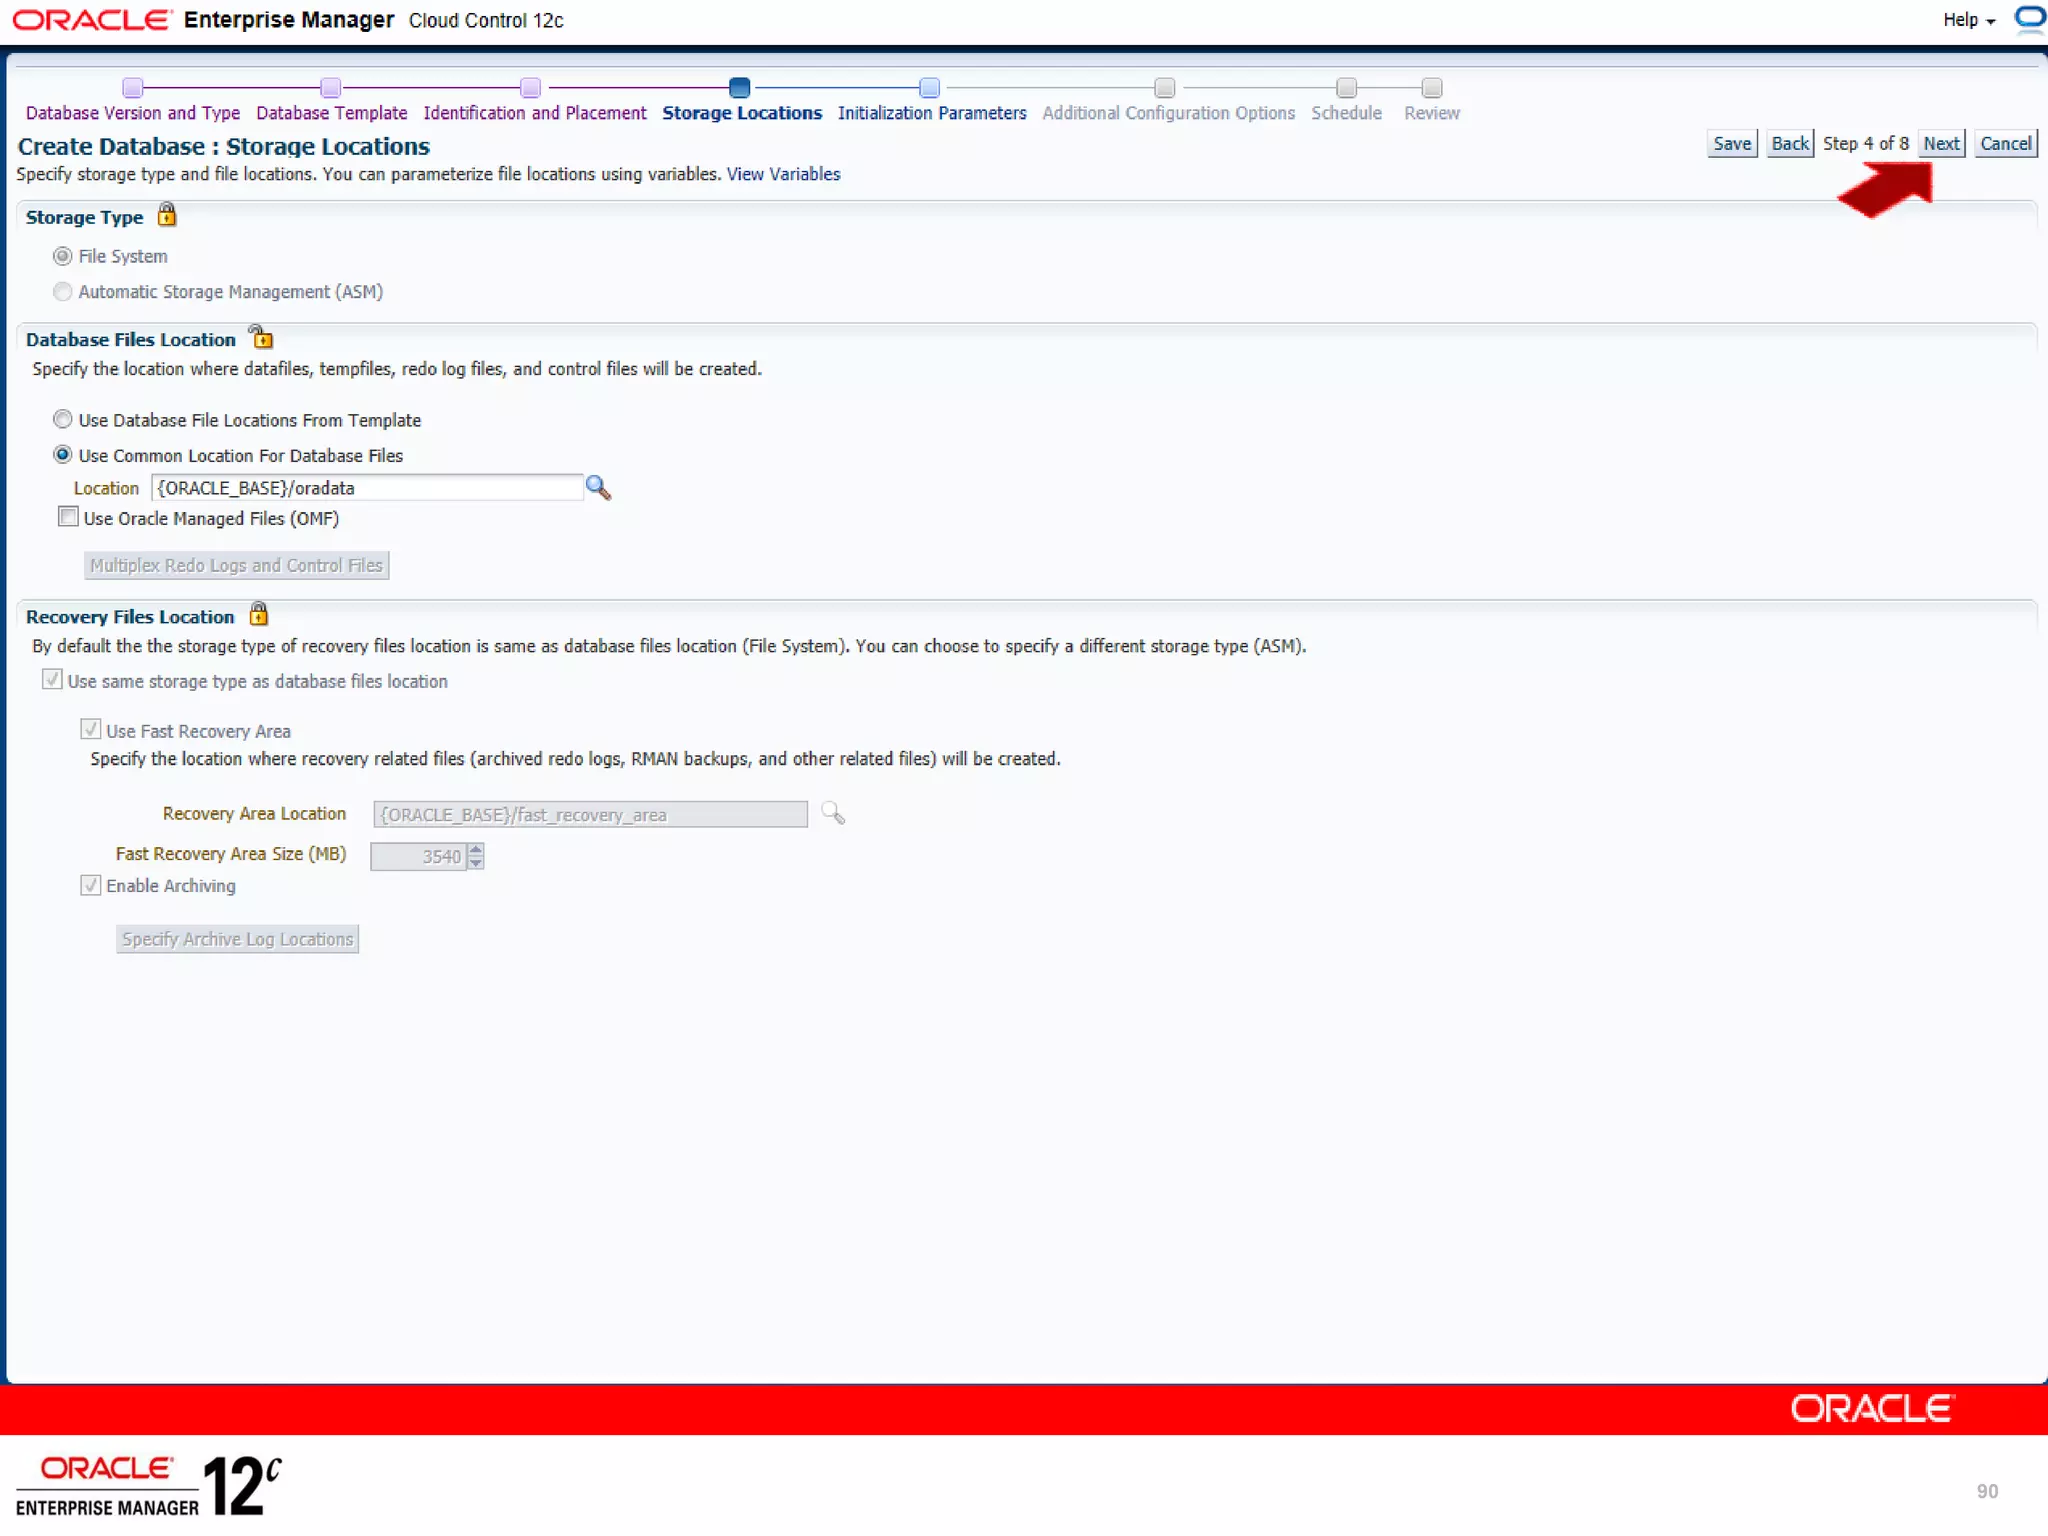
Task: Click the Database Files Location unlock icon
Action: coord(261,337)
